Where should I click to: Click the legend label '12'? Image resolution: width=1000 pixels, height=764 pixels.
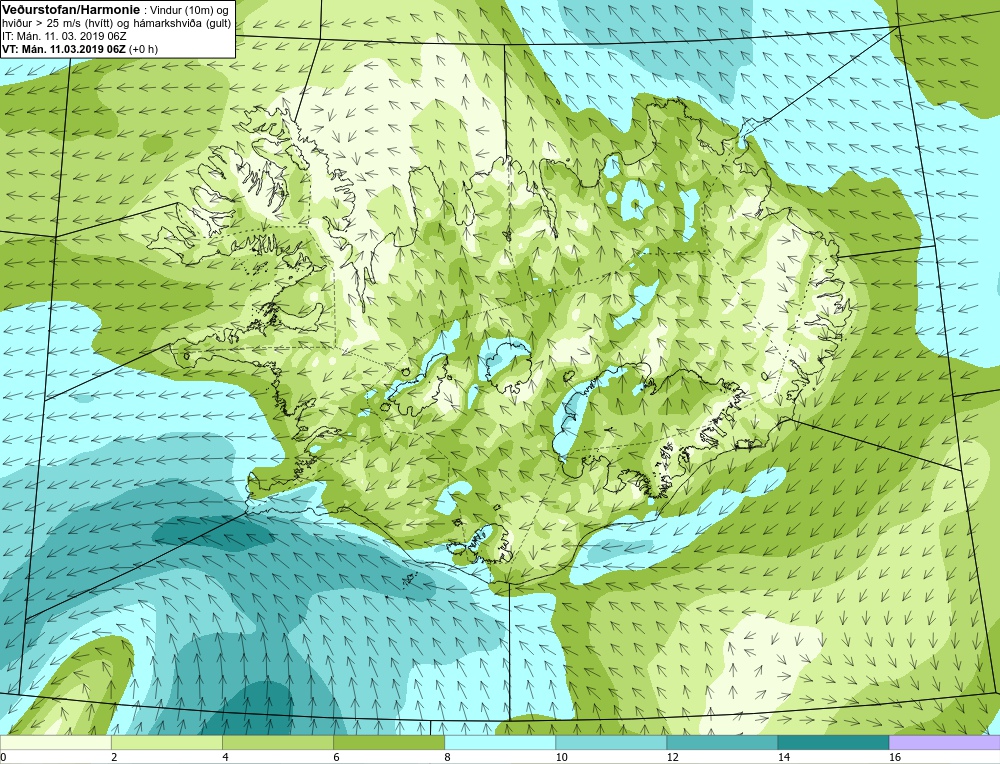tap(672, 757)
